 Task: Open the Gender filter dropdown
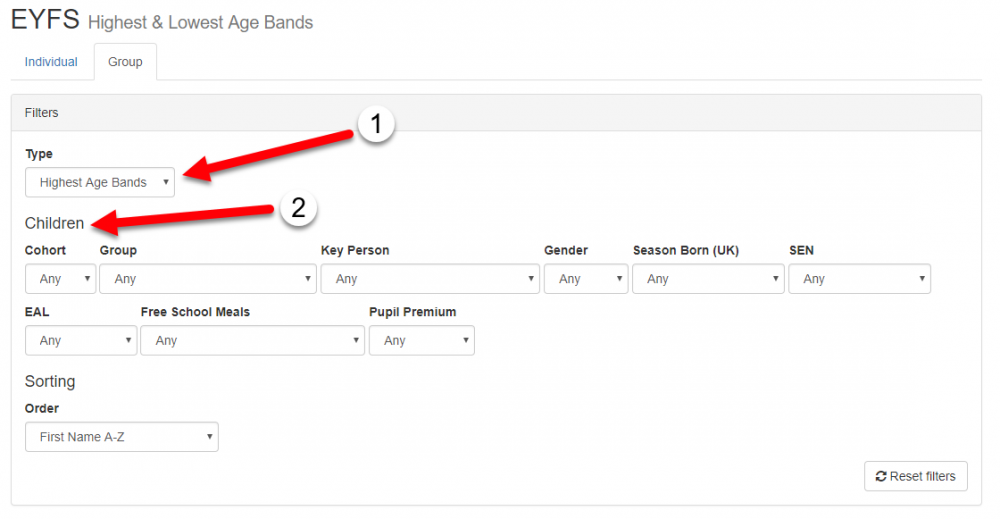coord(586,279)
